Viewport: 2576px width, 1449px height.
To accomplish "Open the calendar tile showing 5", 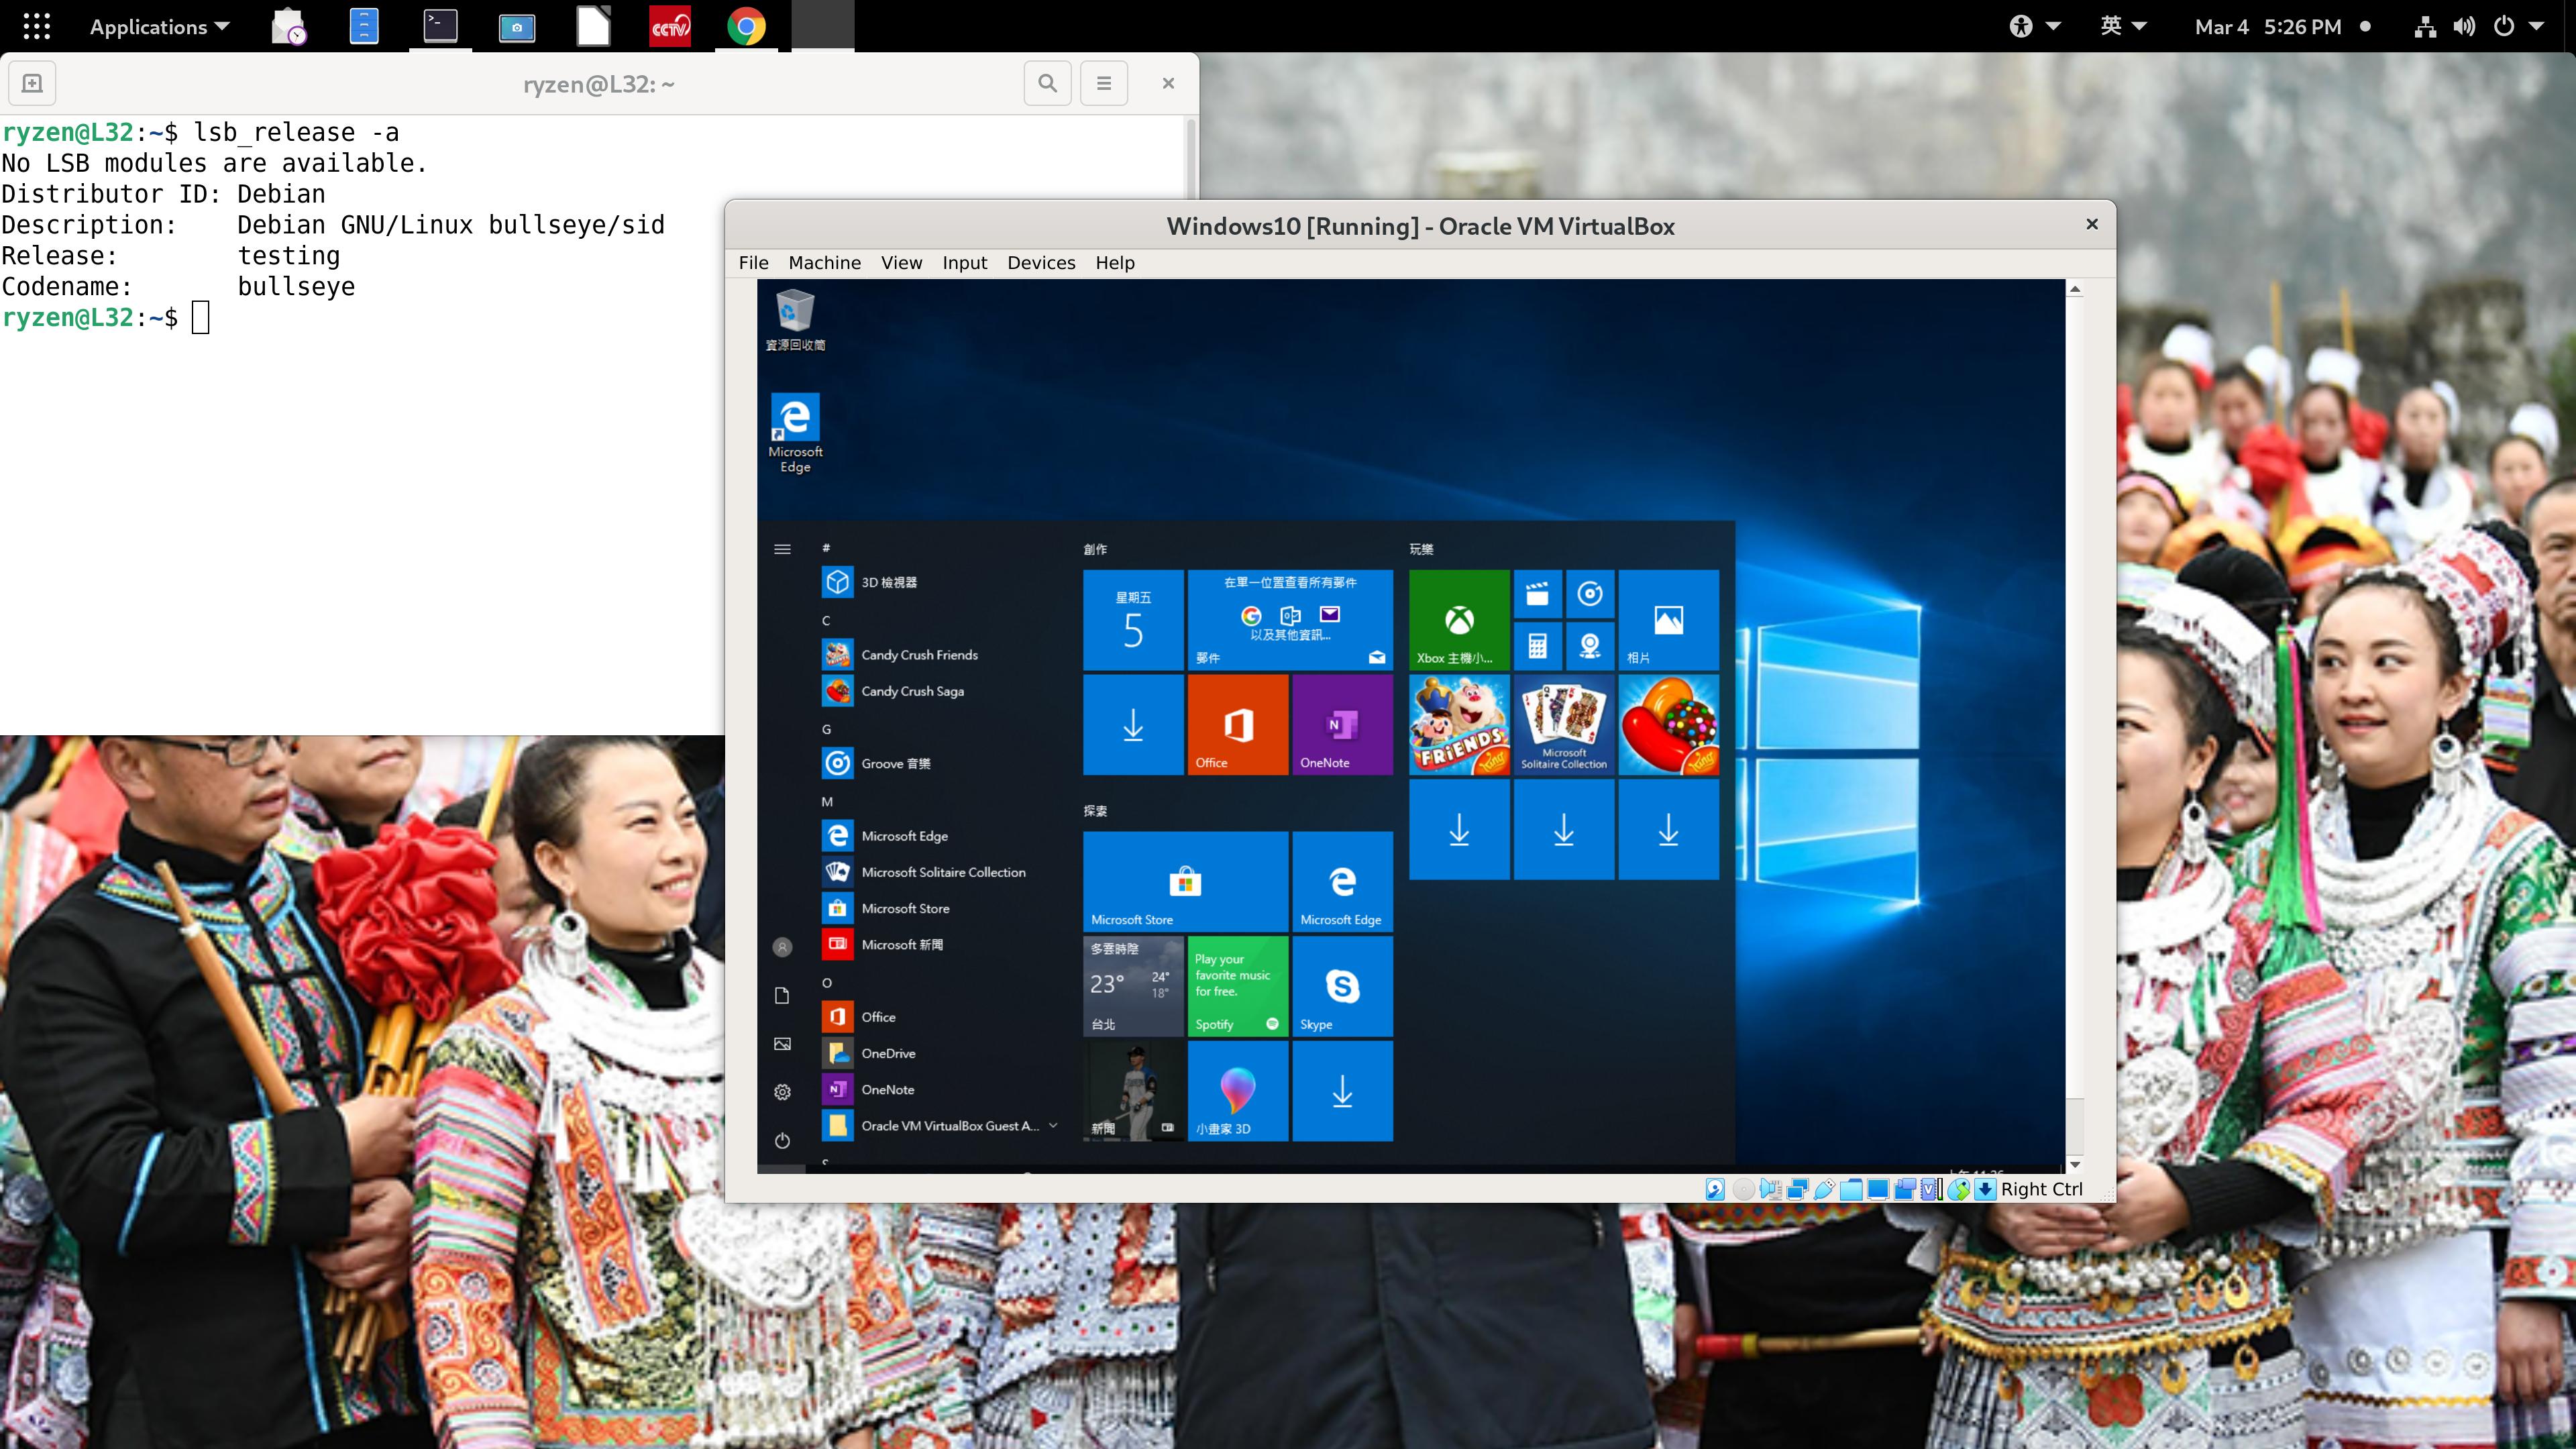I will click(1133, 620).
